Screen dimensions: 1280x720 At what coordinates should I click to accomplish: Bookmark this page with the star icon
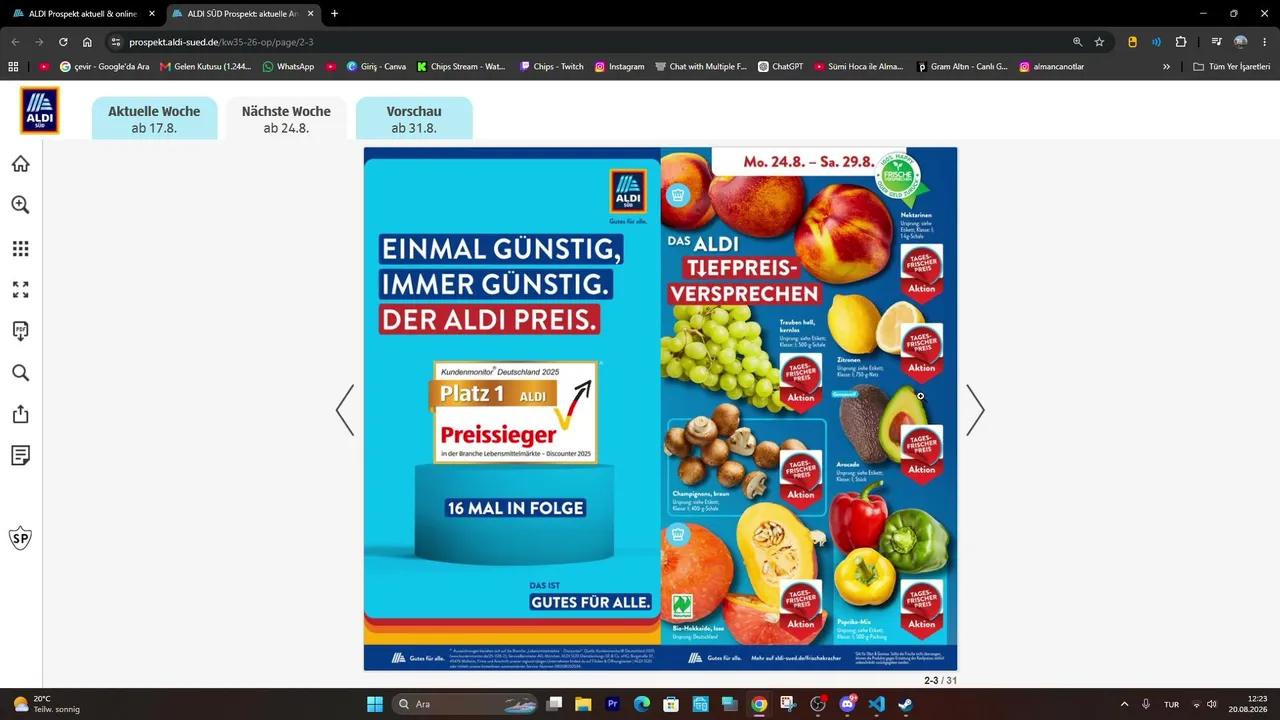(x=1099, y=42)
